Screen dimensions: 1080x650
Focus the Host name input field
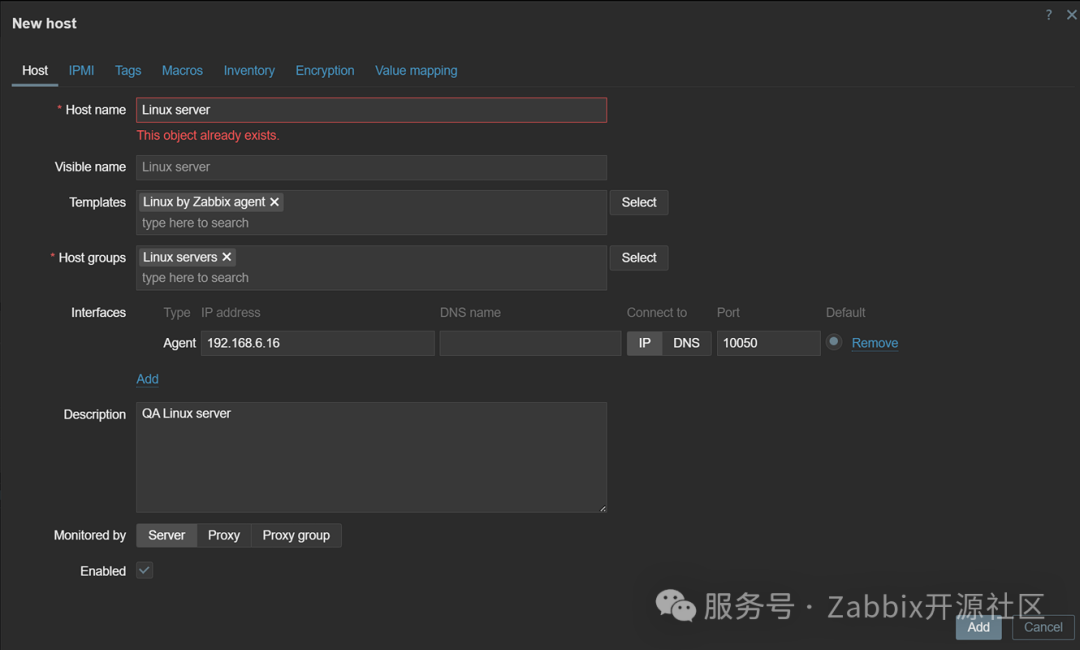pos(371,110)
